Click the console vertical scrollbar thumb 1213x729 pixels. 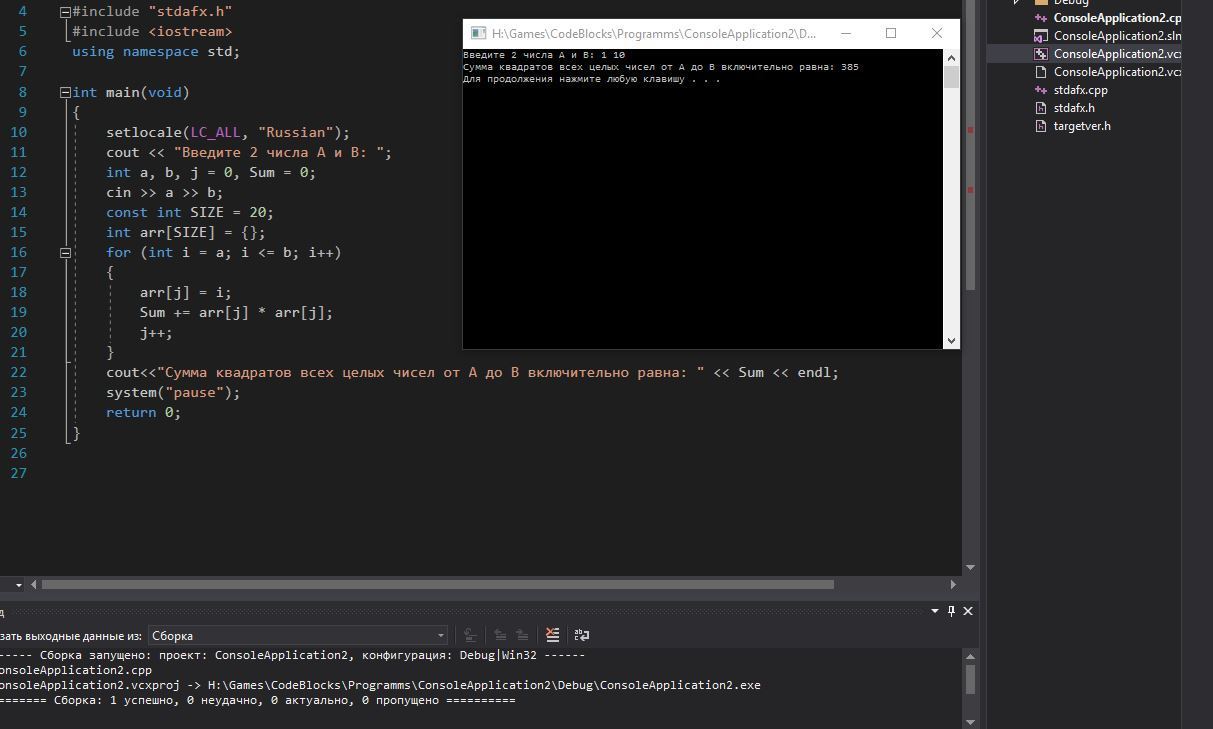(x=951, y=78)
